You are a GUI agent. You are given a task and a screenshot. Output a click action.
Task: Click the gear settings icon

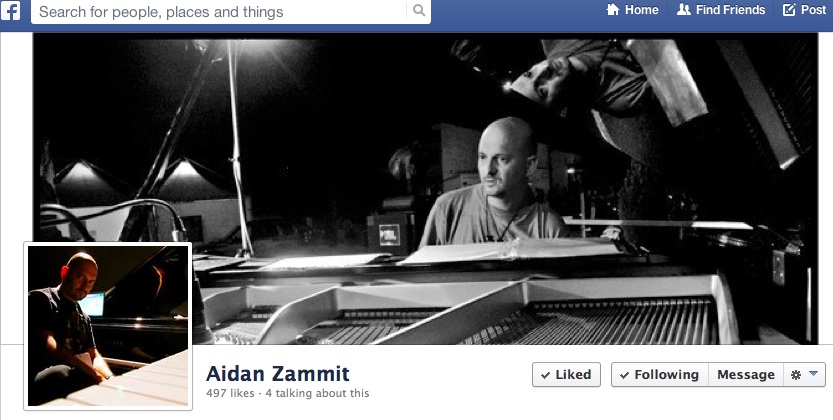click(796, 375)
